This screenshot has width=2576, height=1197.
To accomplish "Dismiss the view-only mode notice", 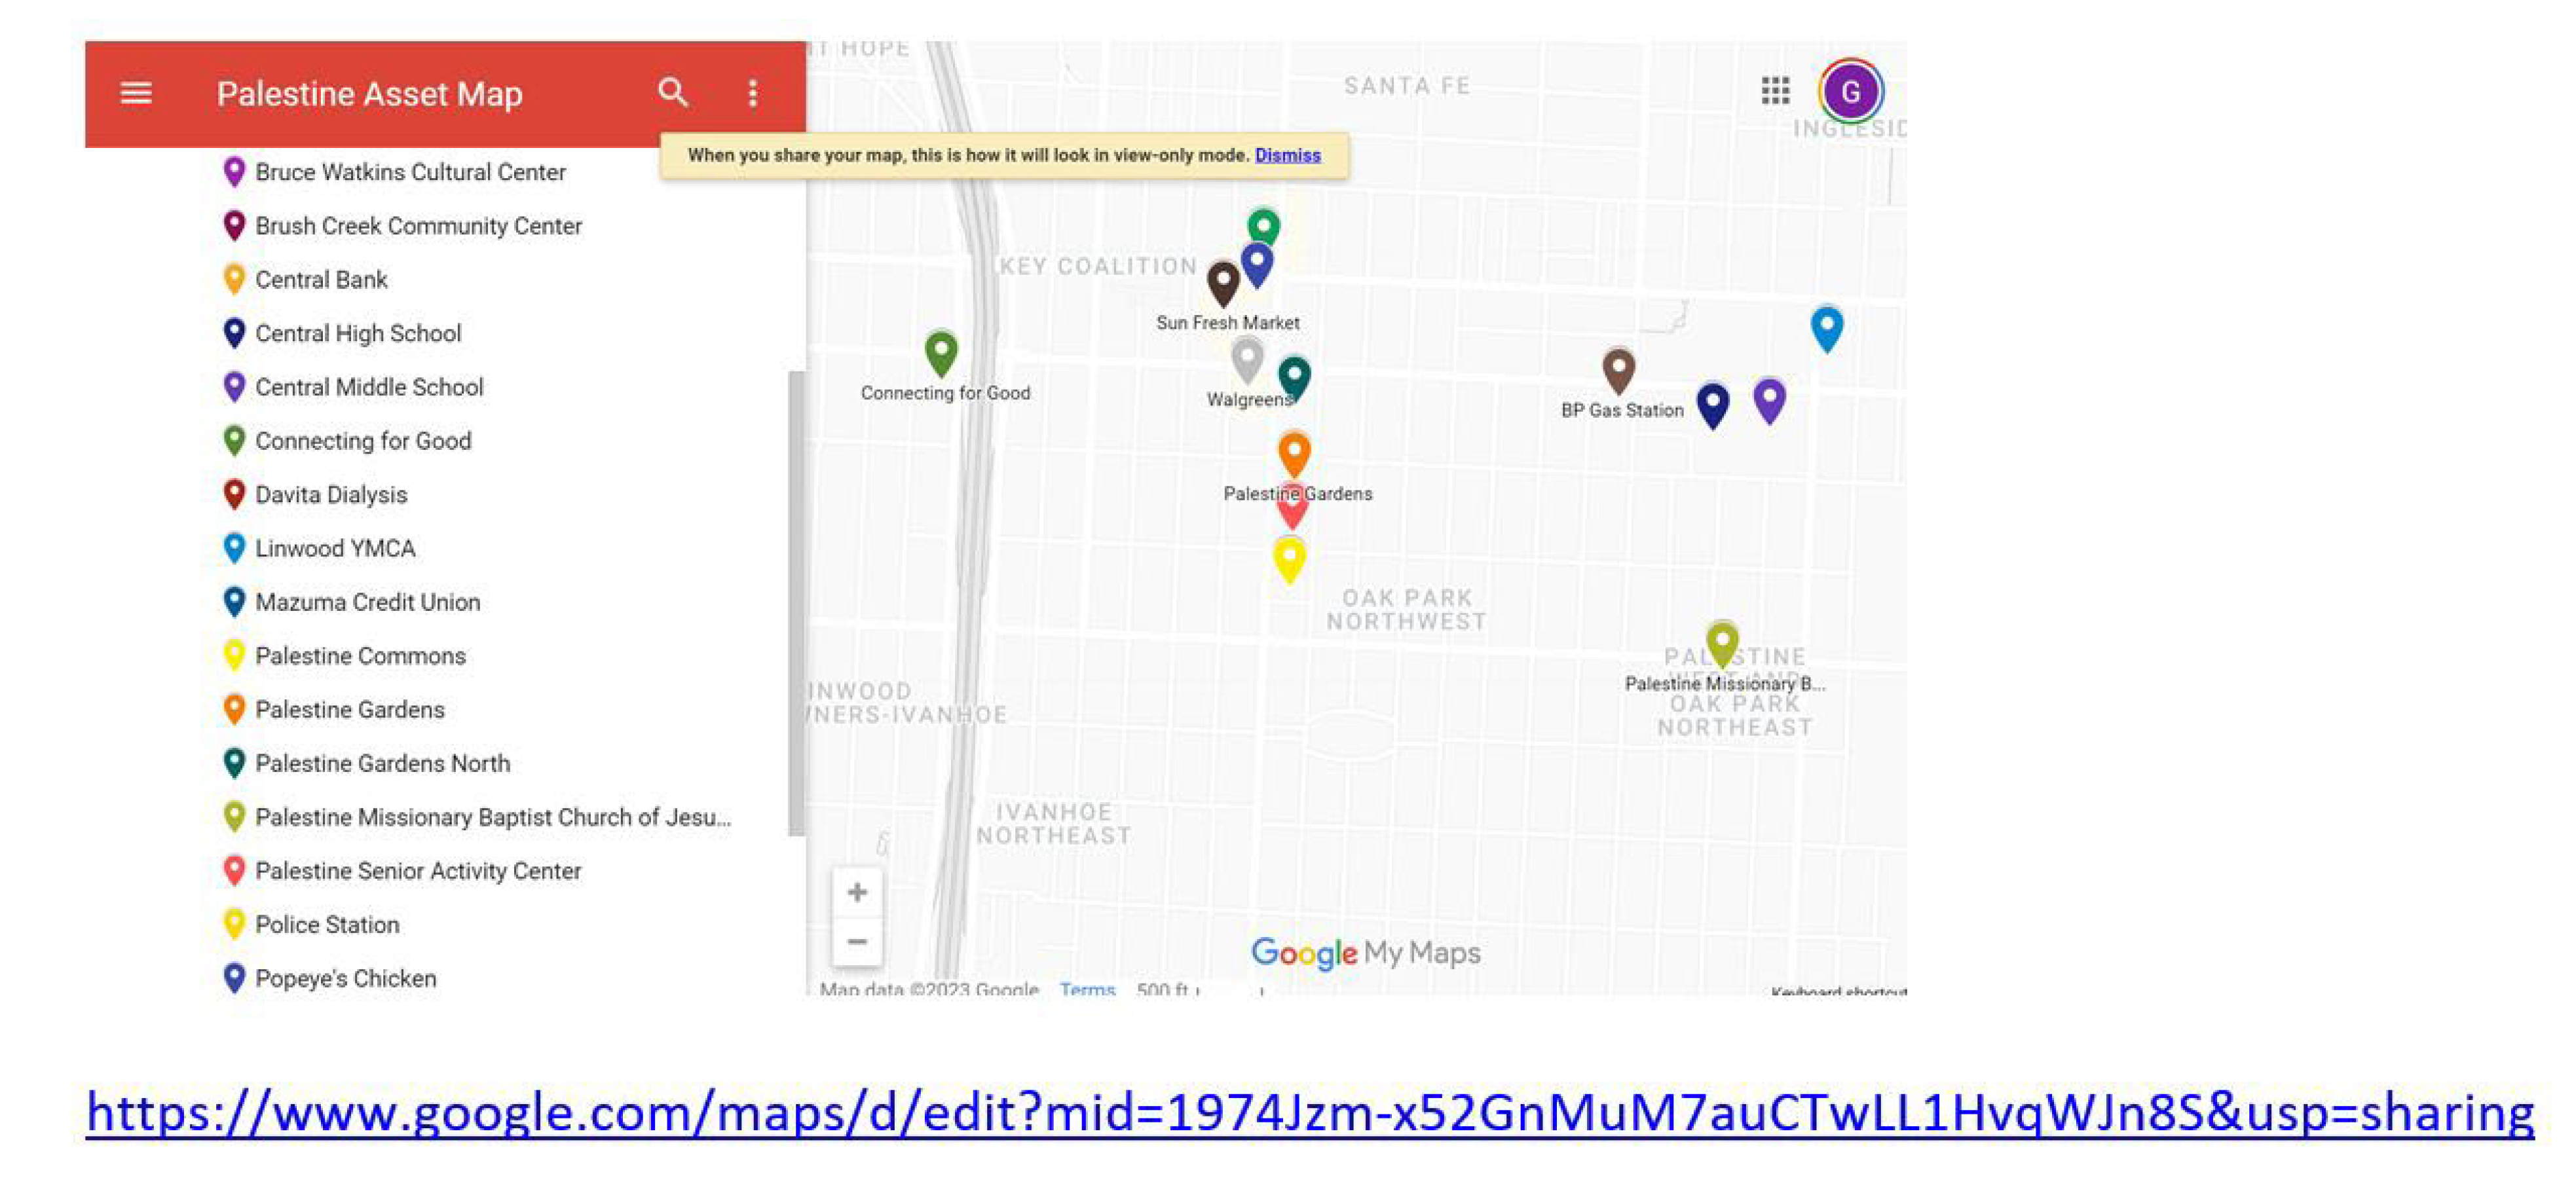I will [x=1287, y=155].
